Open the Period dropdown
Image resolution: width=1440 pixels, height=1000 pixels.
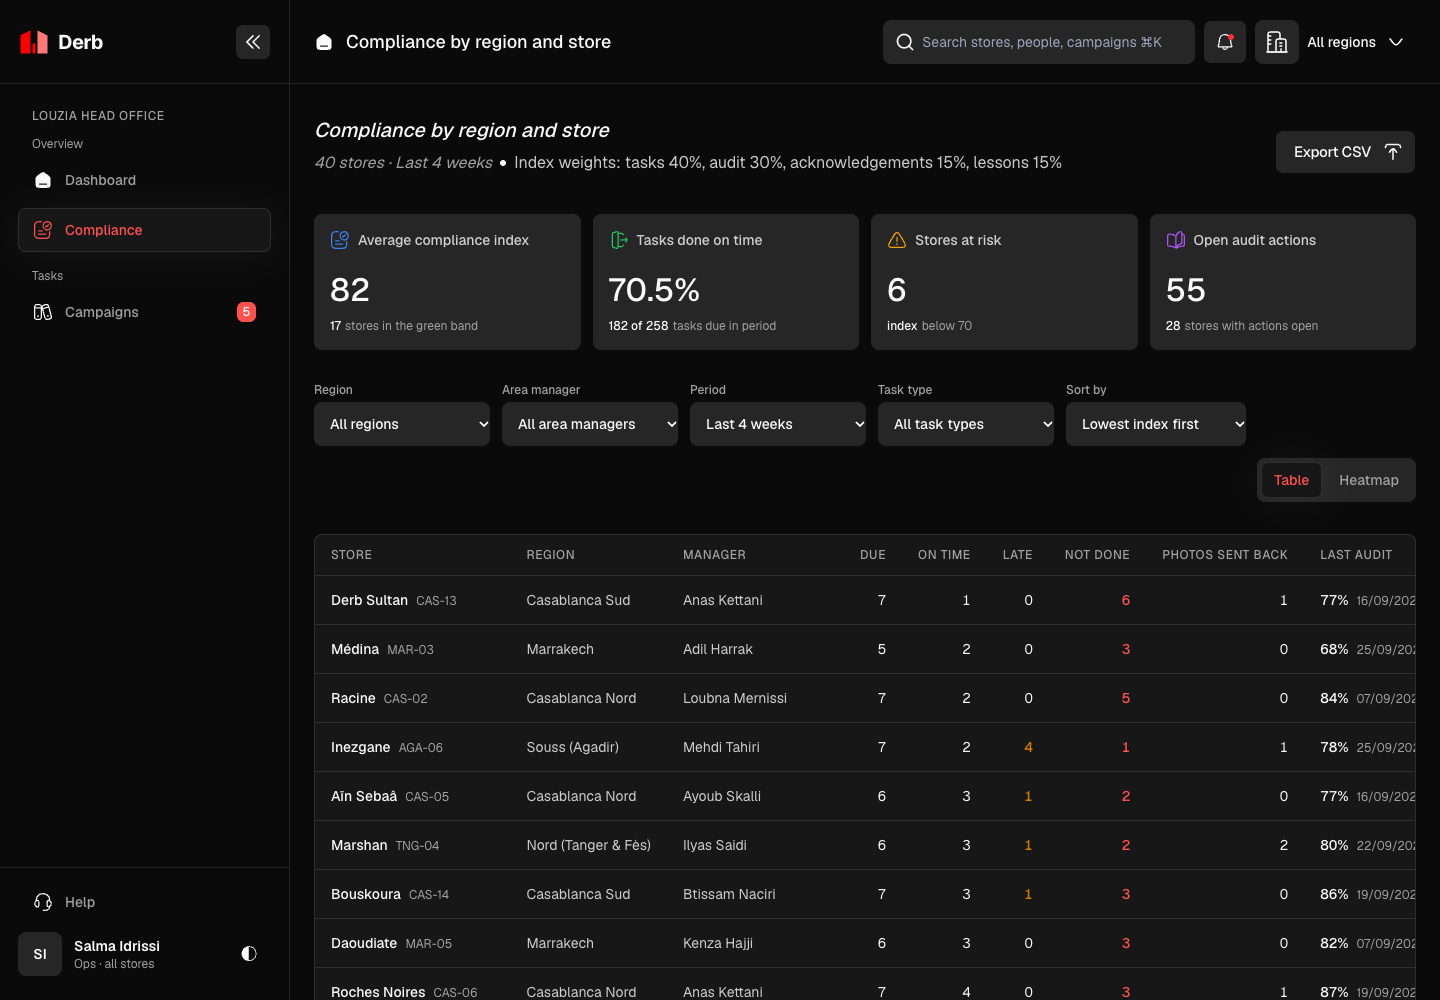(778, 424)
